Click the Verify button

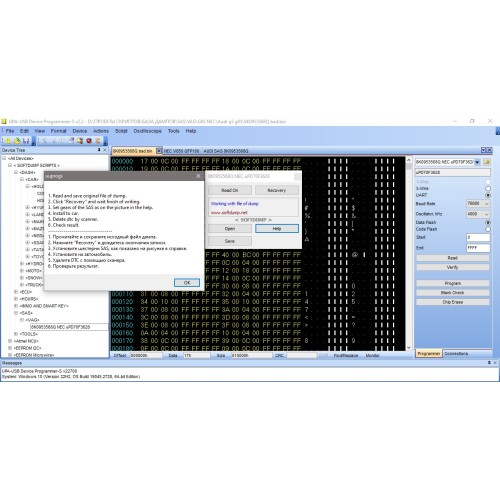[453, 267]
